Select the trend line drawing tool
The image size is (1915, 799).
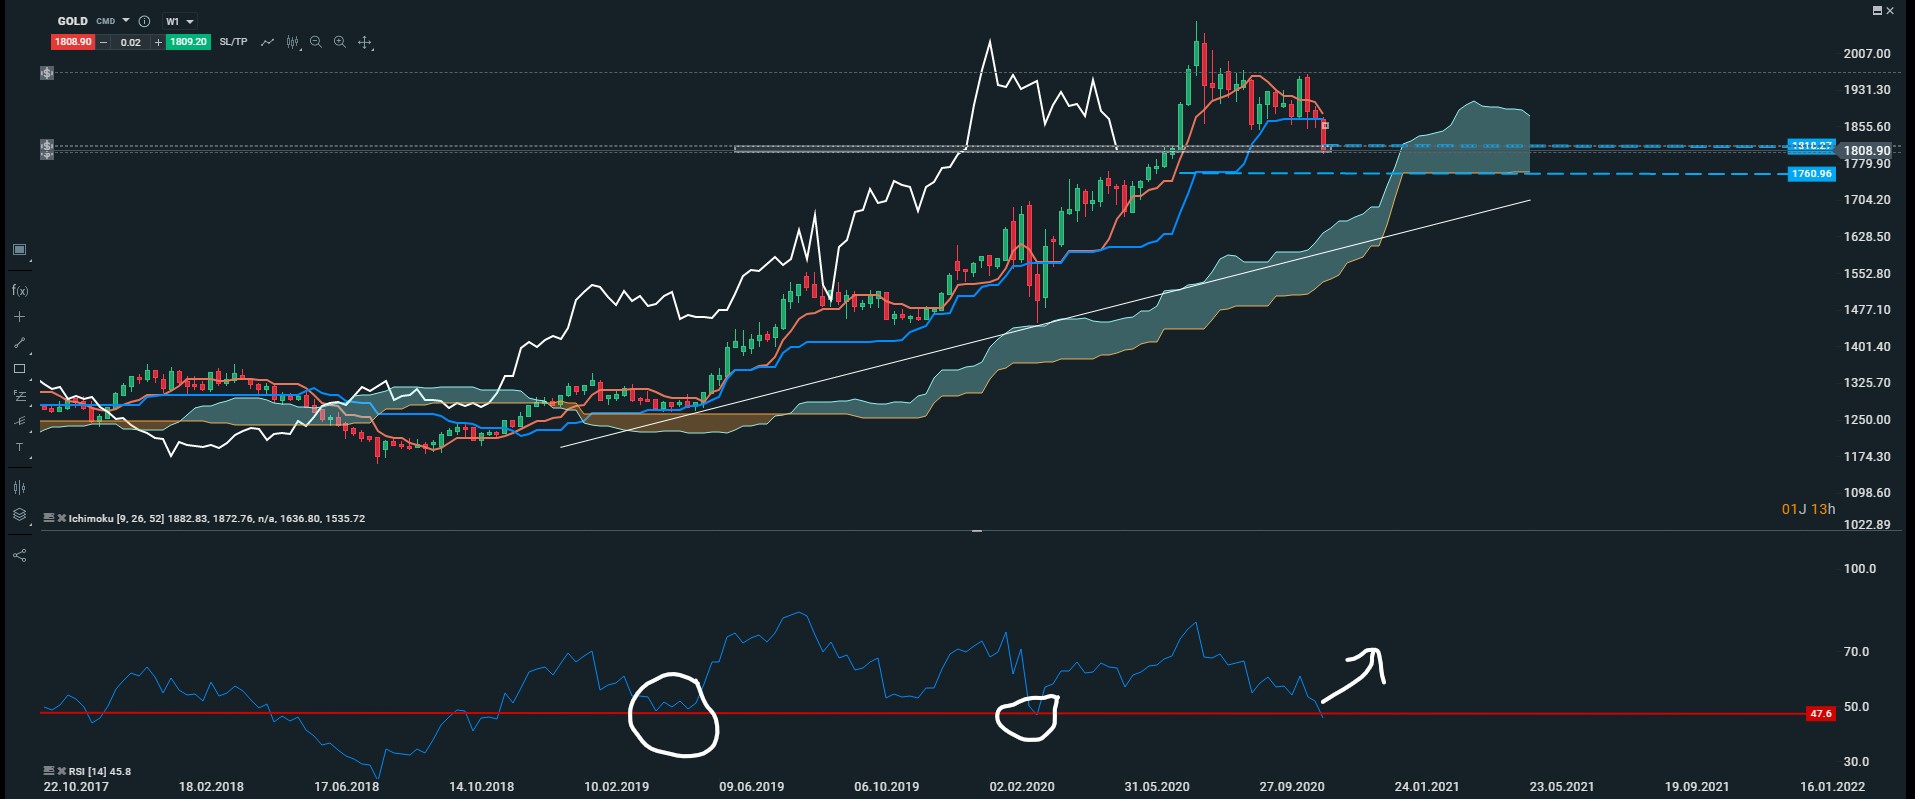click(x=19, y=343)
